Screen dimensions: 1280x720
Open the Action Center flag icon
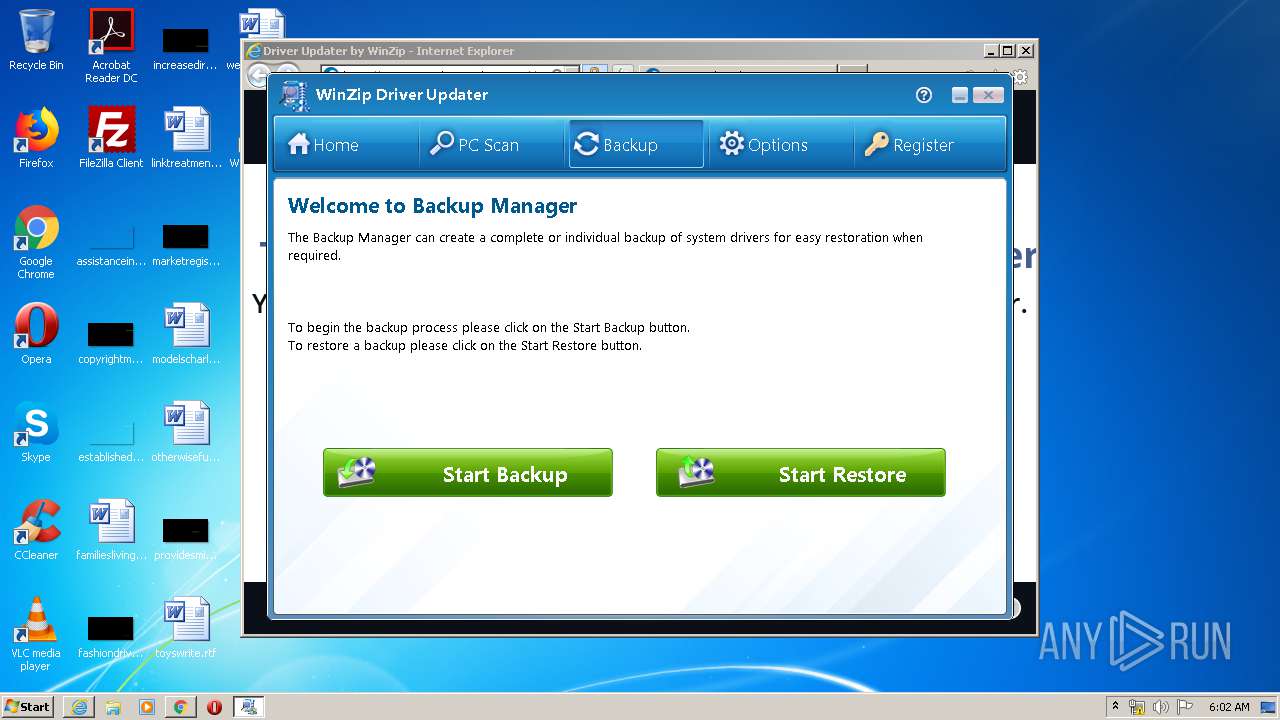coord(1185,707)
